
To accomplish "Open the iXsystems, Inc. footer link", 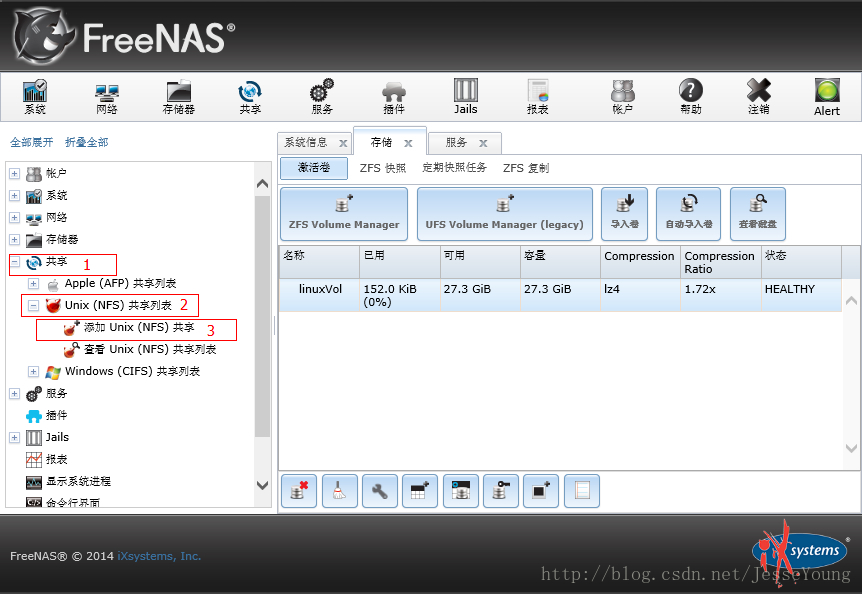I will pyautogui.click(x=159, y=556).
